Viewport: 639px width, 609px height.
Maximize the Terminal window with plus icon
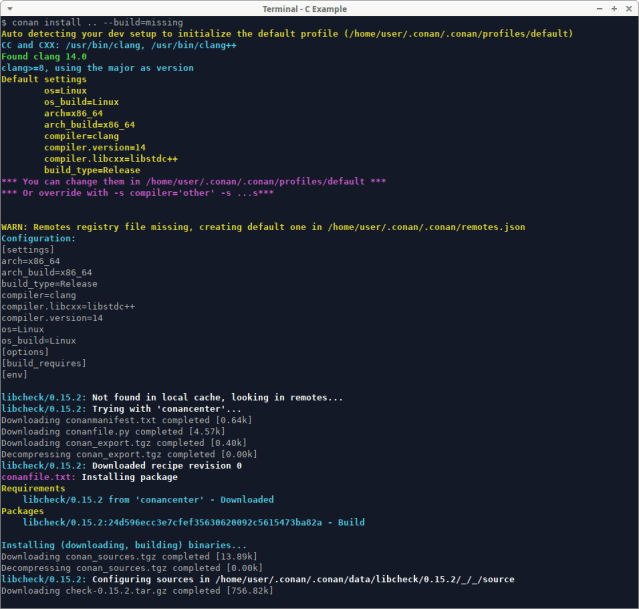click(x=614, y=9)
